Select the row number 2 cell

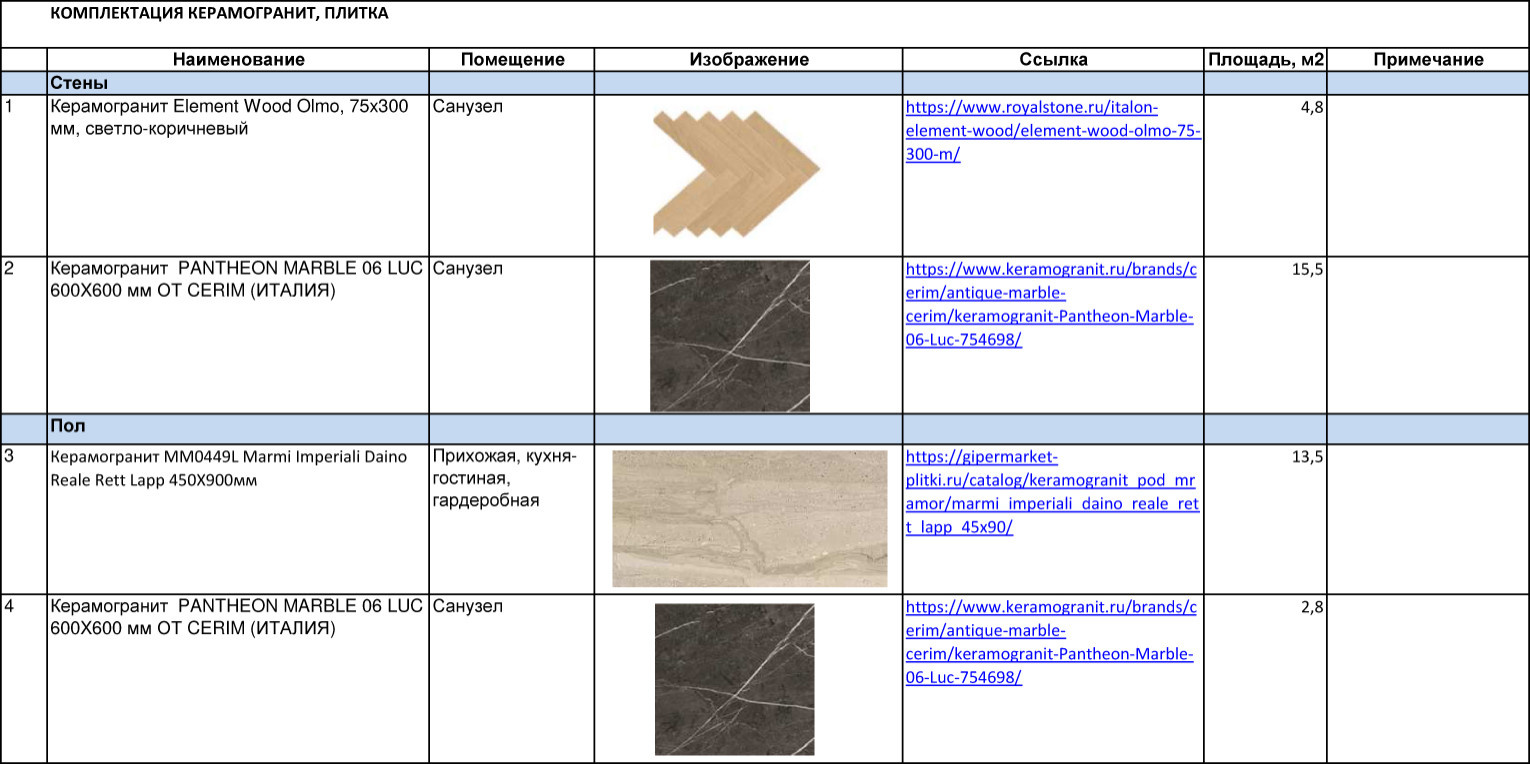(23, 335)
